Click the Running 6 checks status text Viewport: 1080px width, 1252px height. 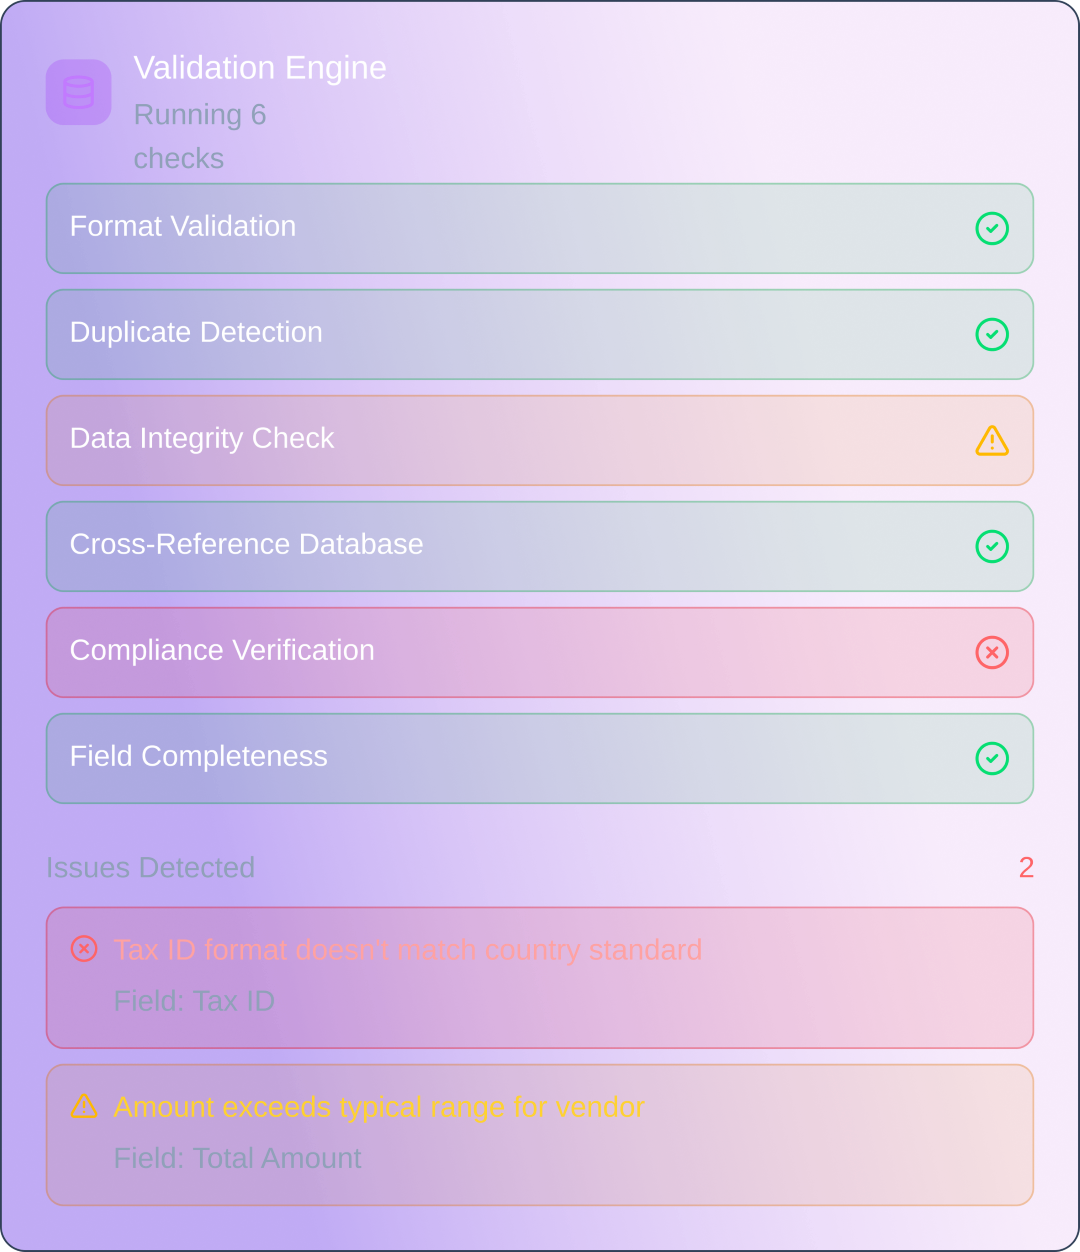click(200, 136)
